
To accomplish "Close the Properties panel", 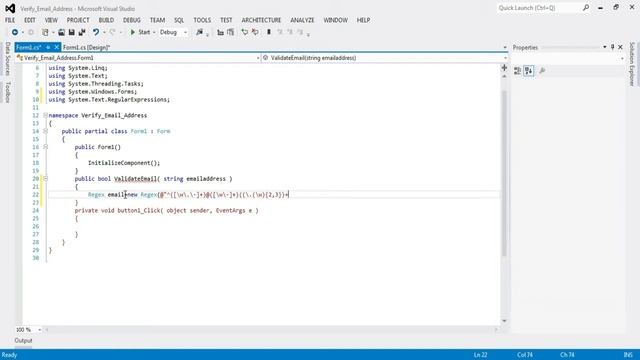I will click(x=620, y=47).
